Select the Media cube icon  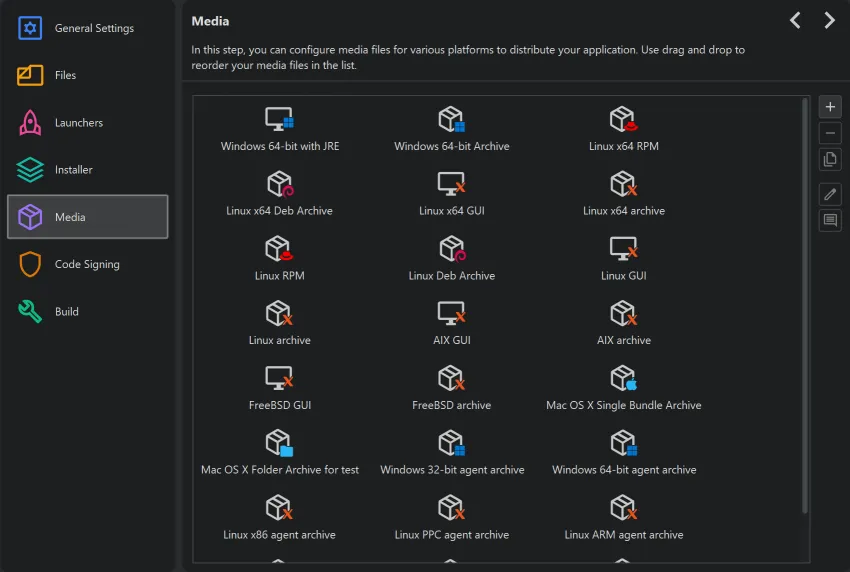(x=30, y=217)
